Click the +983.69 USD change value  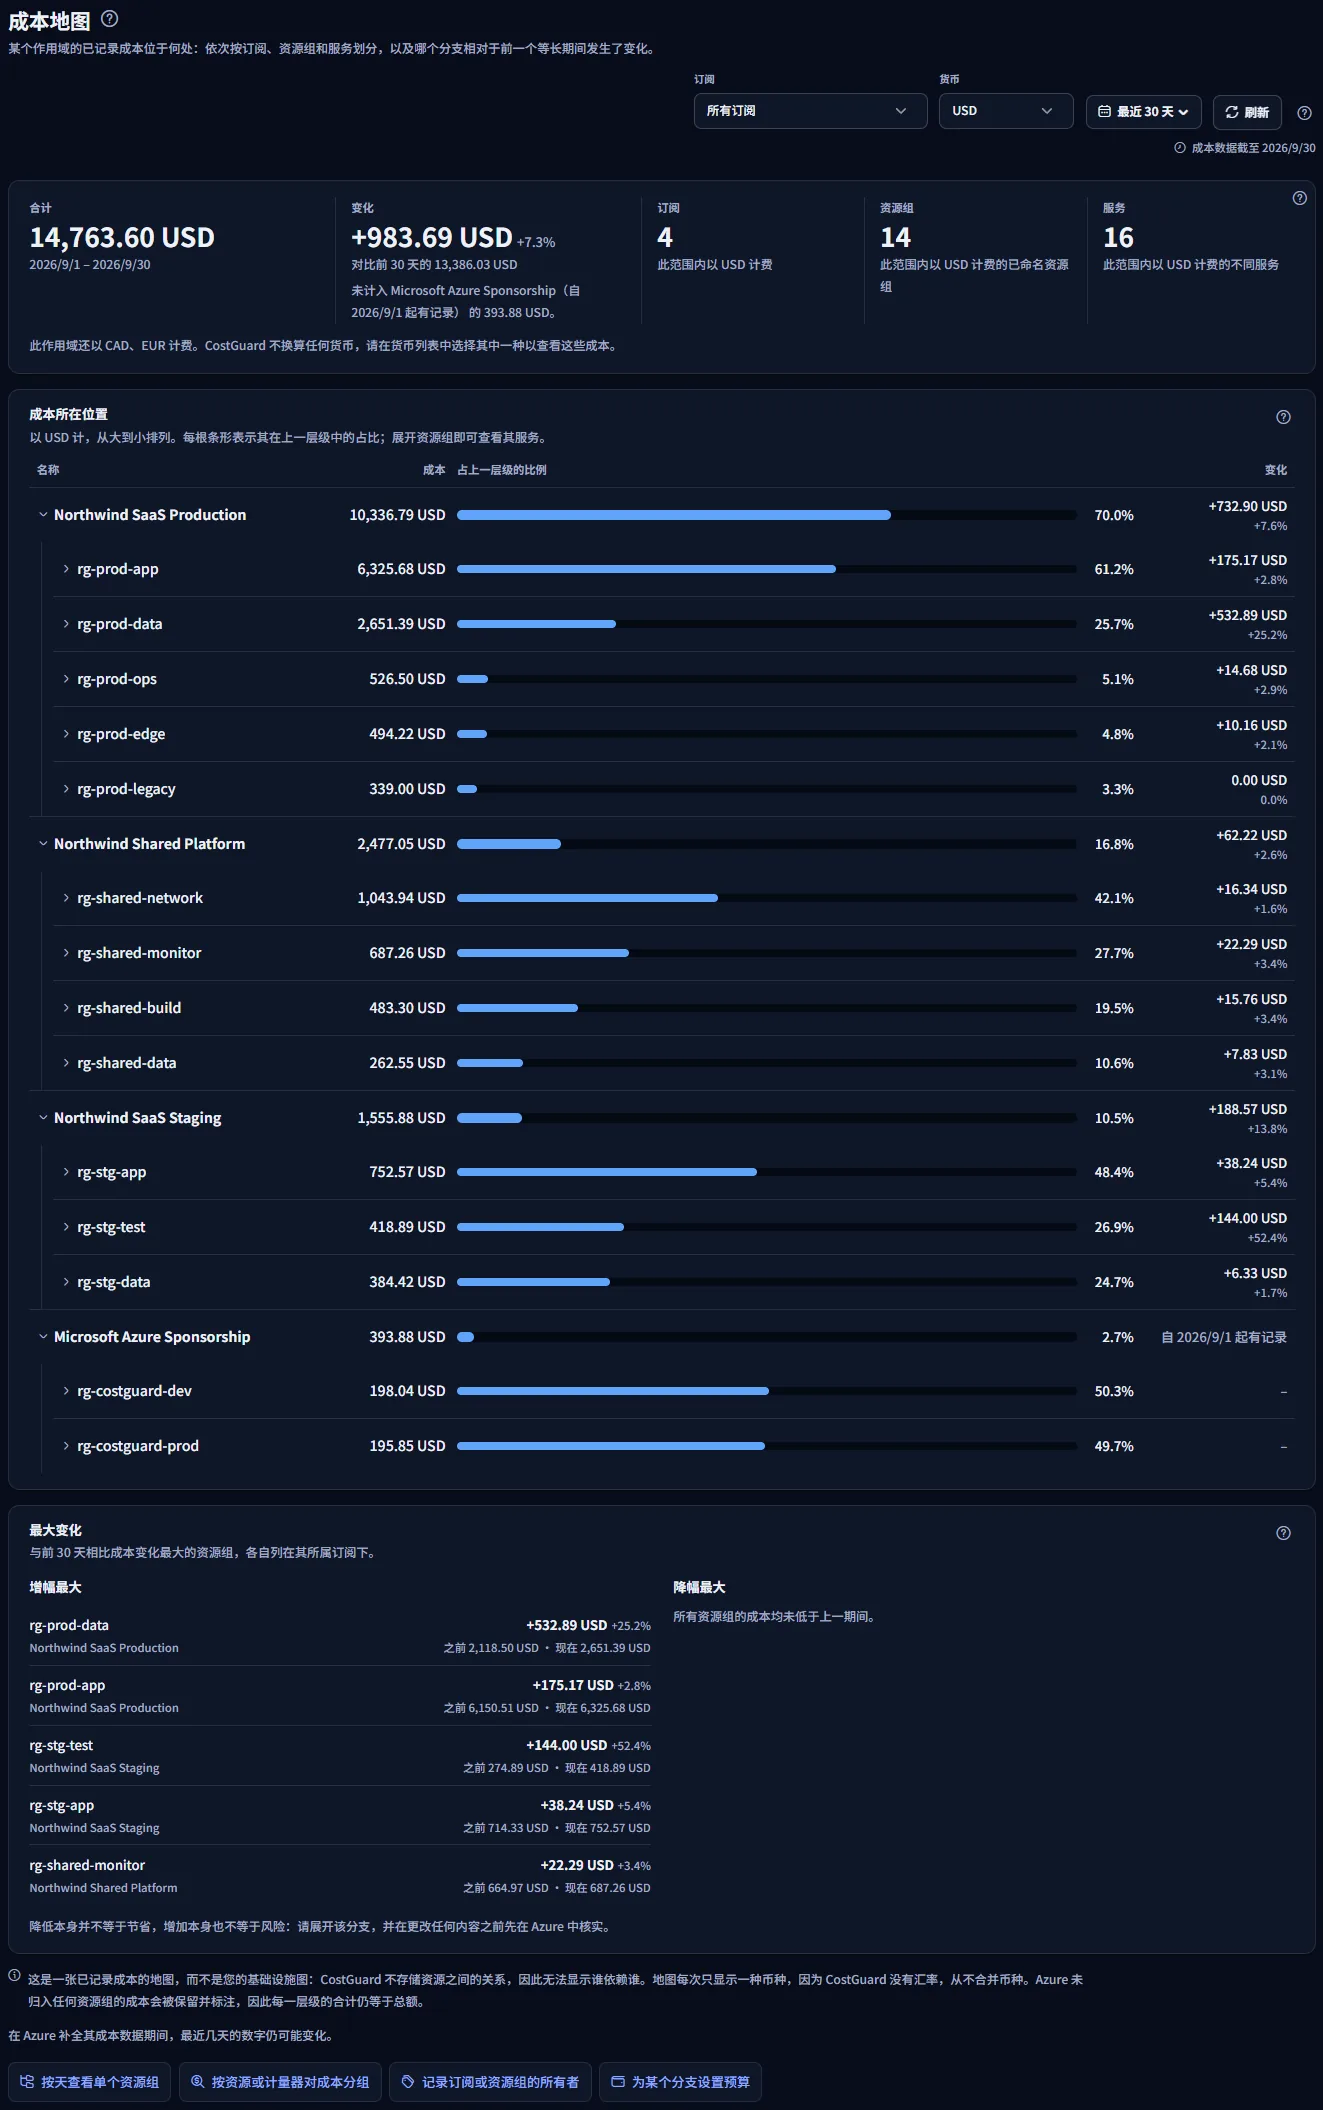[432, 237]
